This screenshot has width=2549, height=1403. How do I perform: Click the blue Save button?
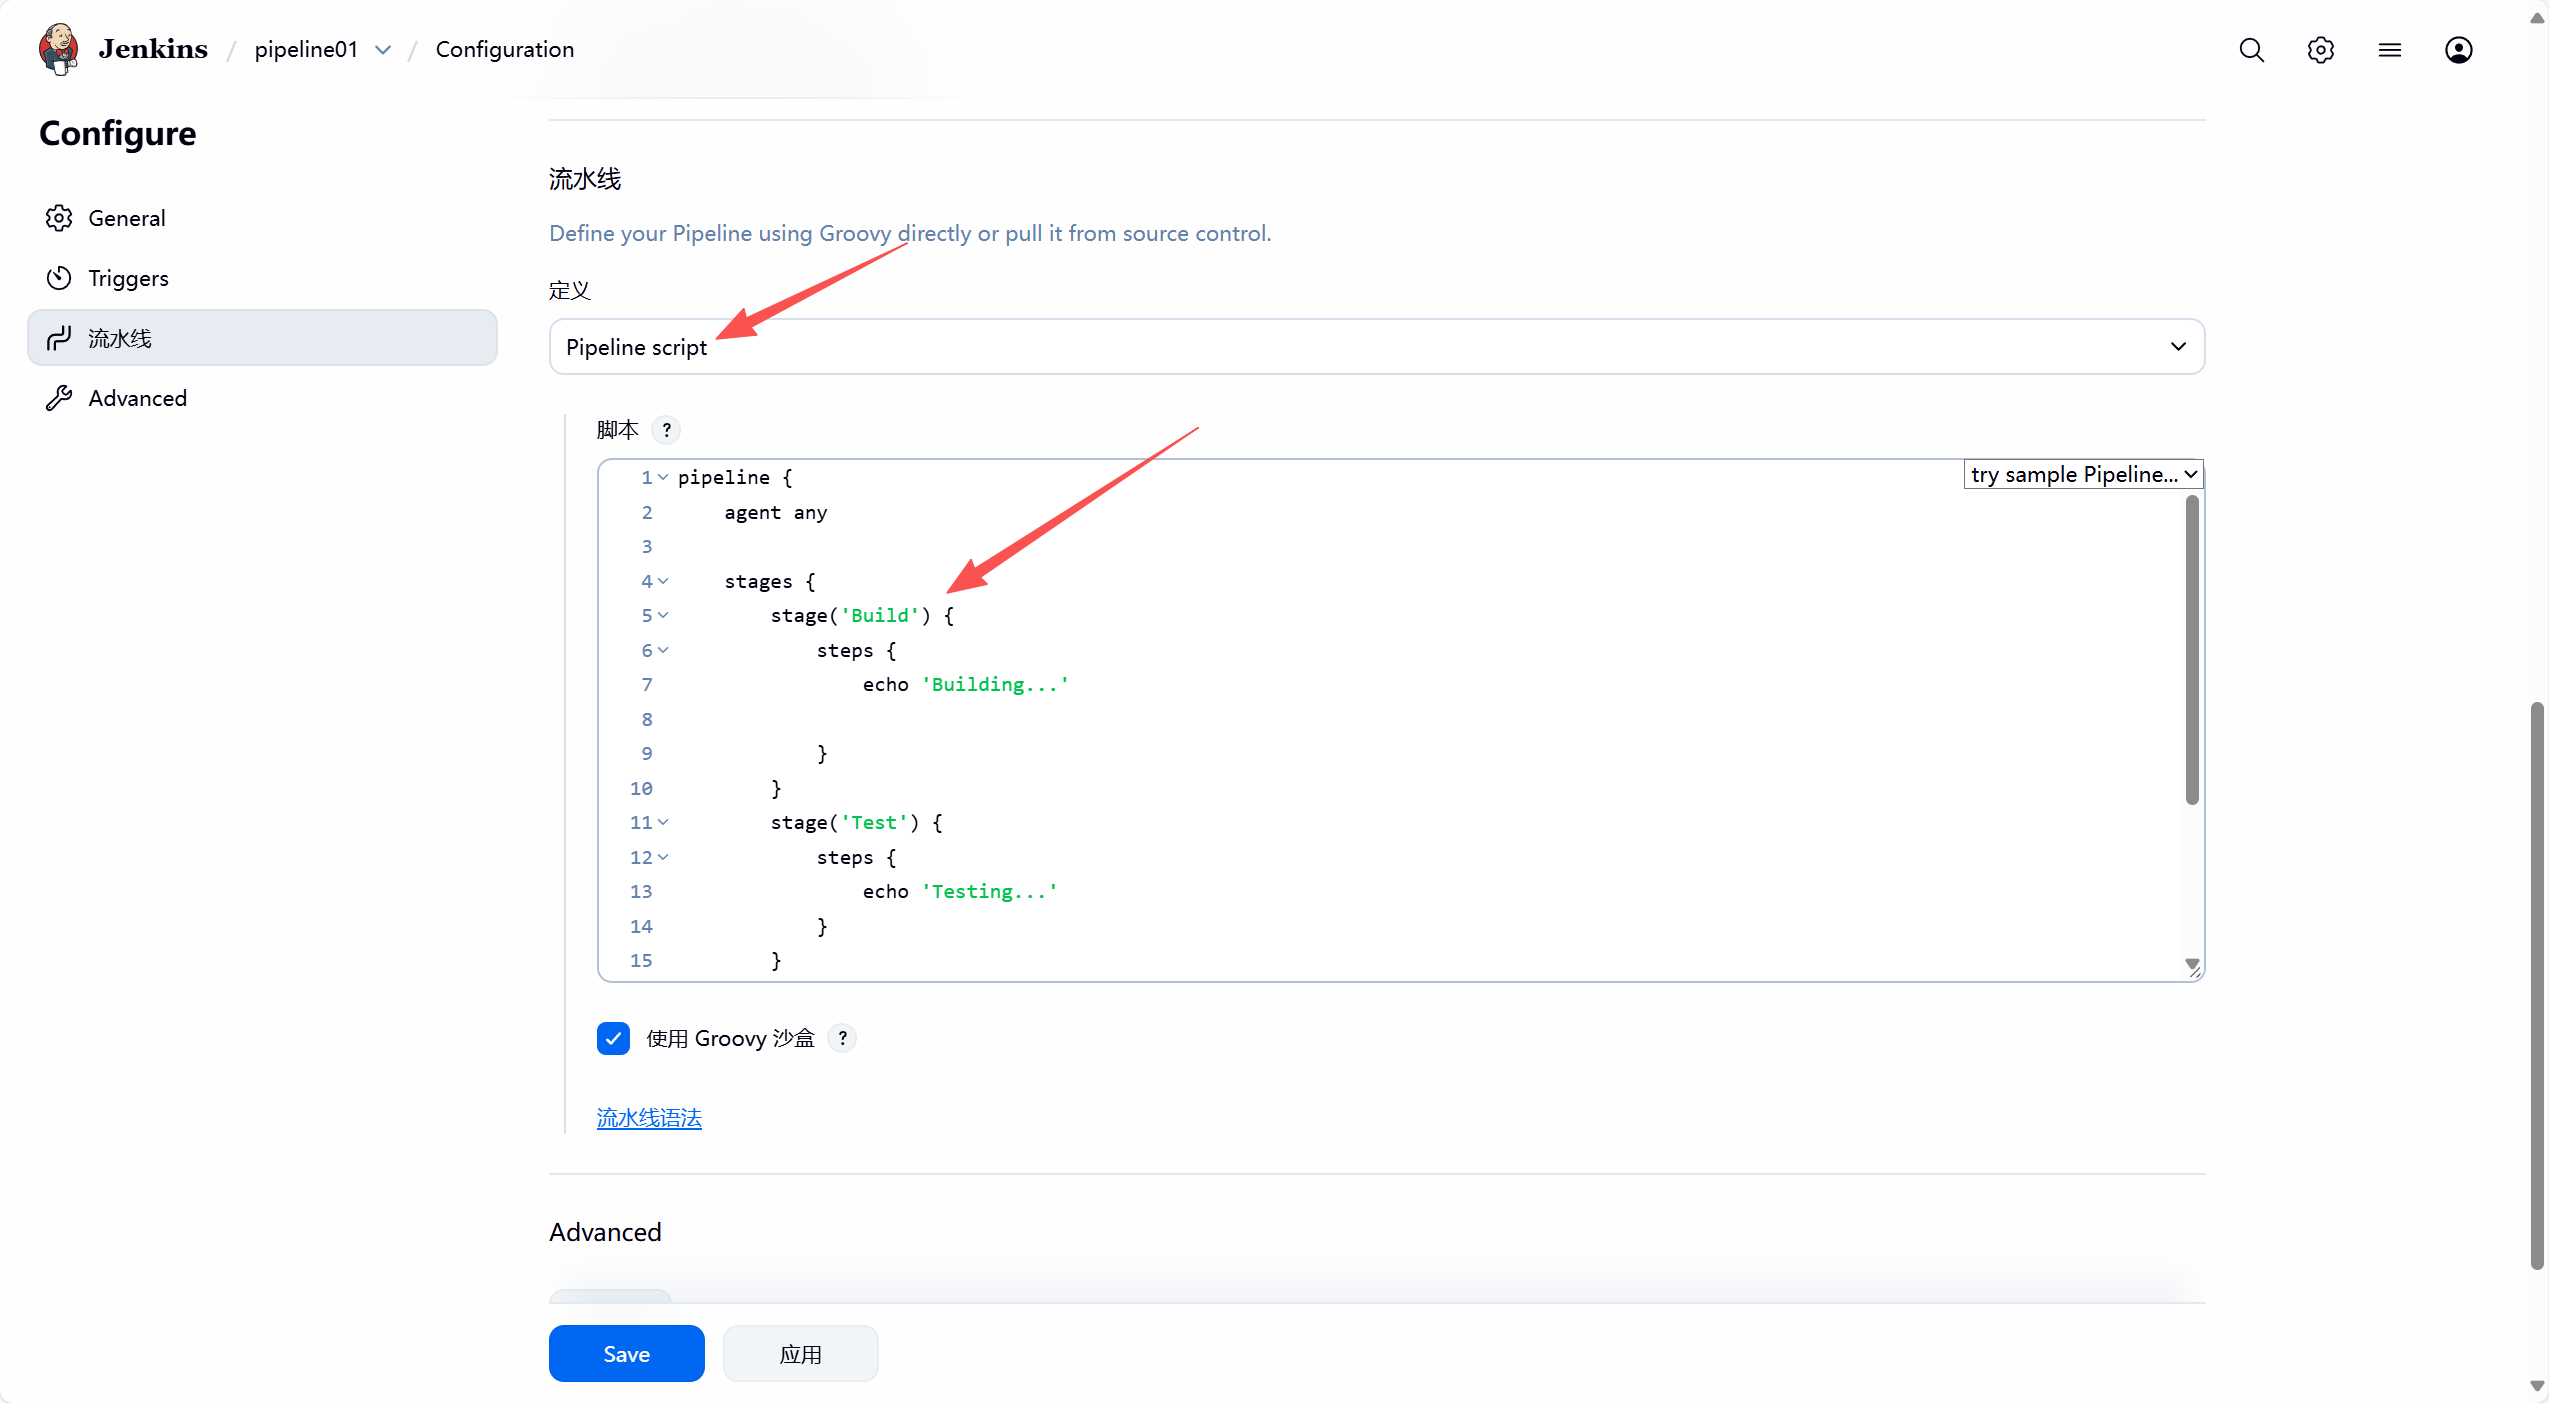(x=626, y=1353)
